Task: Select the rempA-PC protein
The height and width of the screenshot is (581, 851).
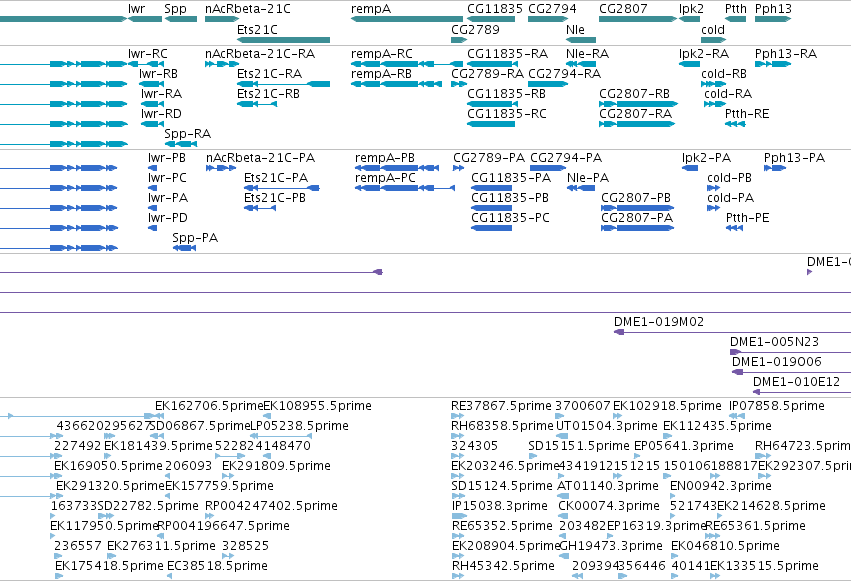Action: point(405,188)
